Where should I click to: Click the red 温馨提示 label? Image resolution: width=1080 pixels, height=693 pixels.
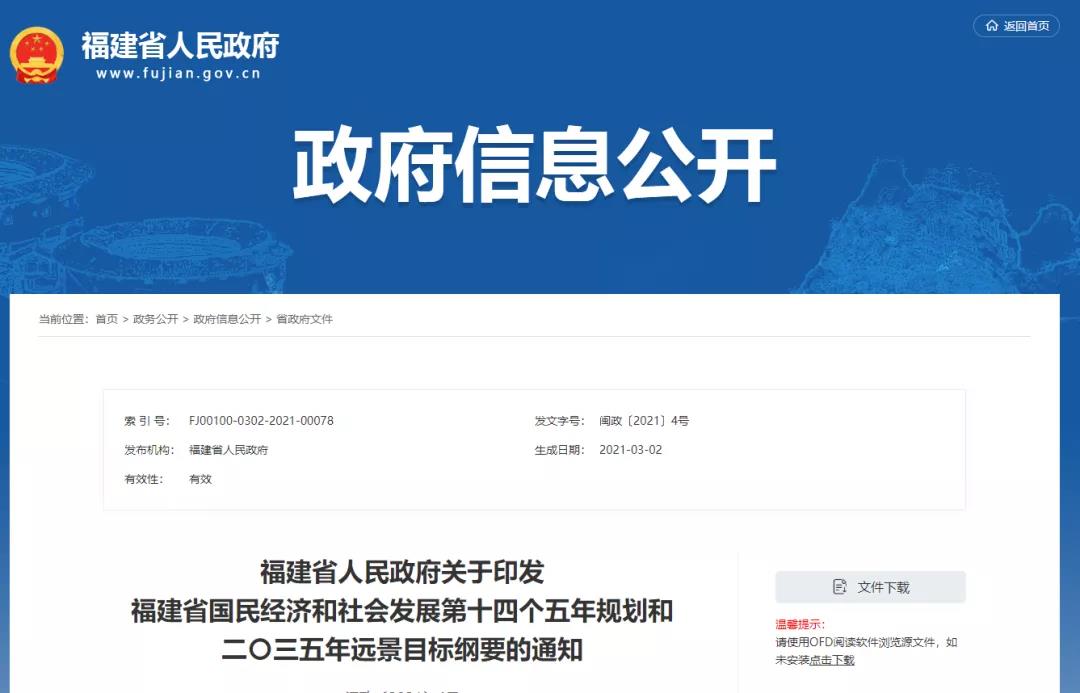[800, 625]
